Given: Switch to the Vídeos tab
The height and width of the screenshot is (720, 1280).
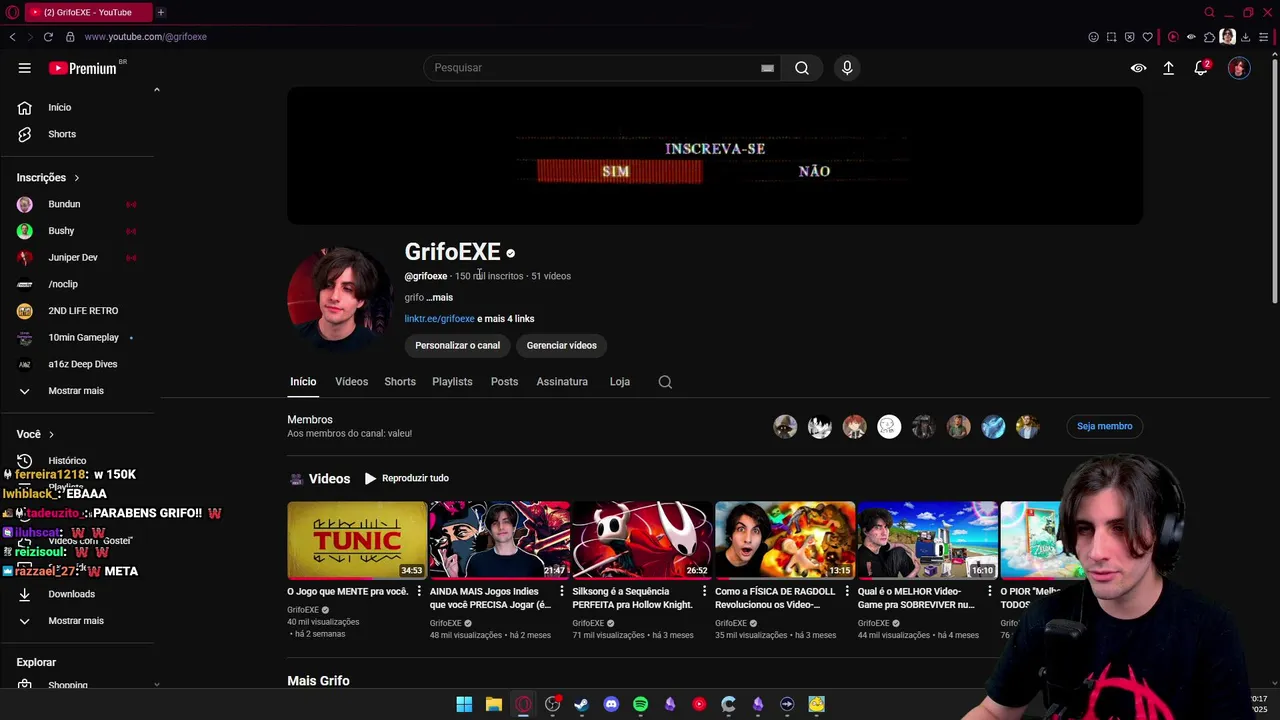Looking at the screenshot, I should click(351, 382).
